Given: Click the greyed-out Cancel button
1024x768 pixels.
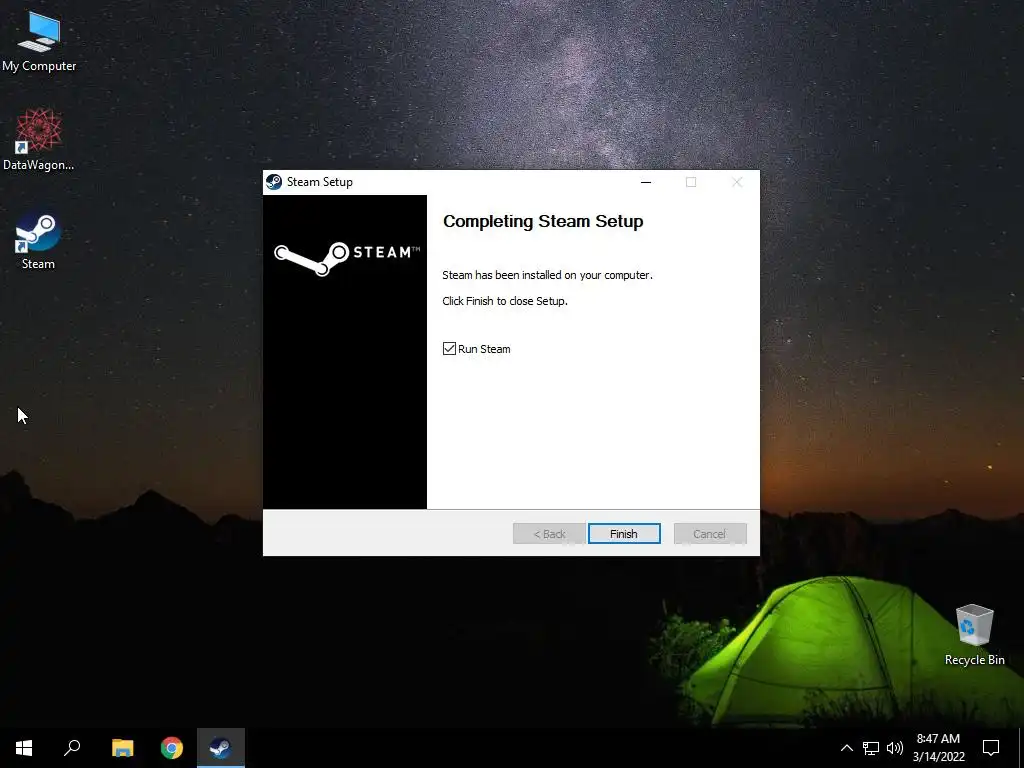Looking at the screenshot, I should (x=710, y=534).
